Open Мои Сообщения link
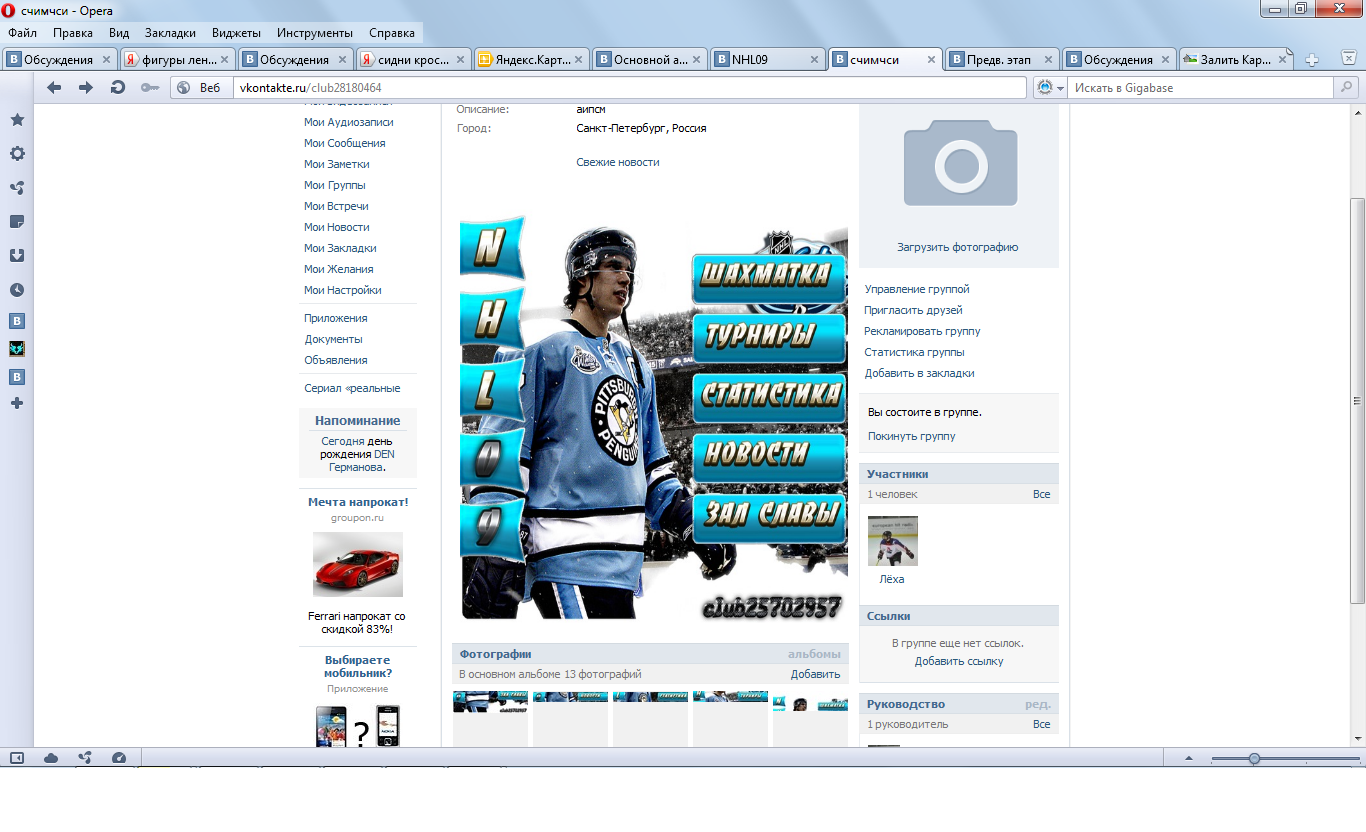The height and width of the screenshot is (832, 1366). [x=345, y=143]
